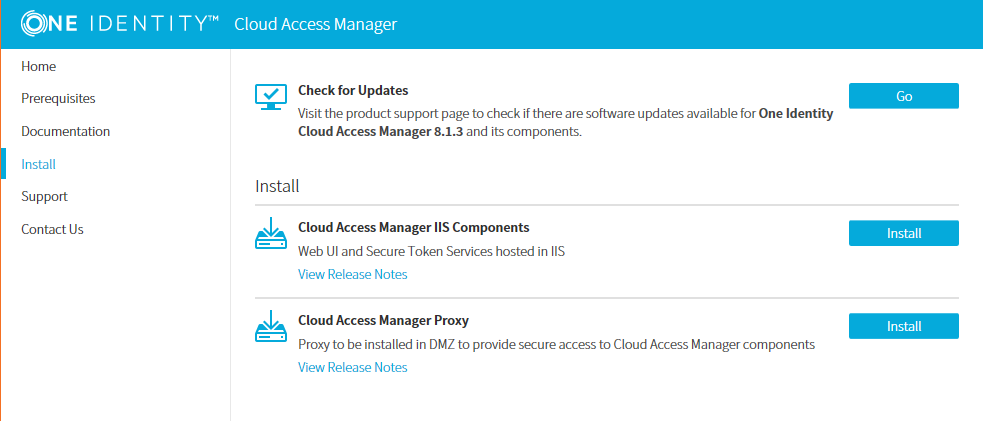Click Go to check for updates

[x=903, y=96]
